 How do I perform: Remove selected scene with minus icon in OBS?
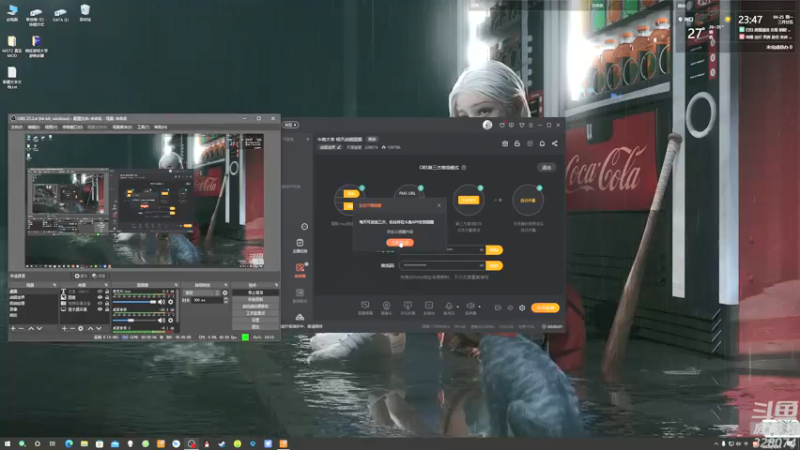21,329
